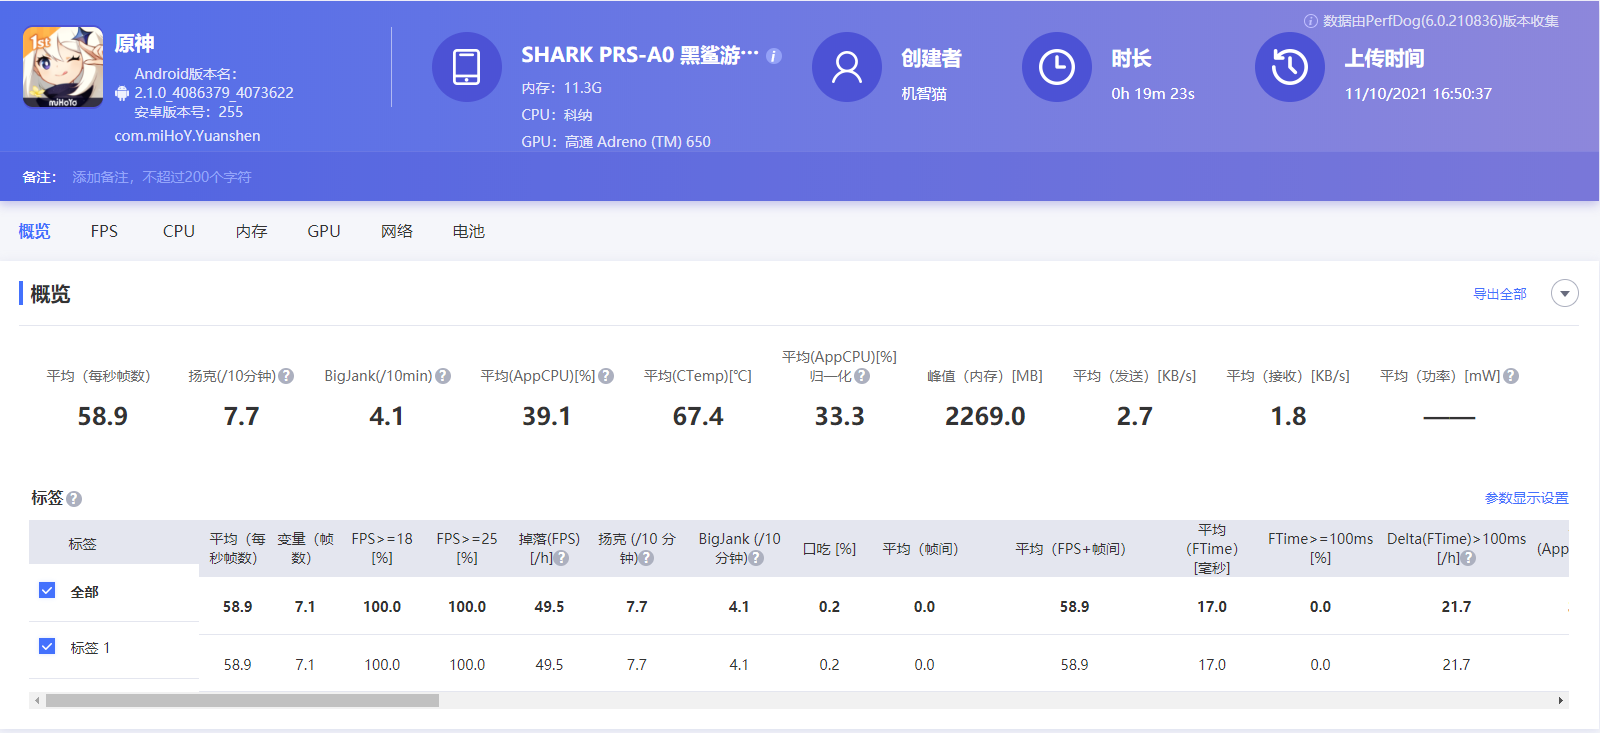Image resolution: width=1600 pixels, height=733 pixels.
Task: Uncheck the 标签 1 row checkbox
Action: click(47, 646)
